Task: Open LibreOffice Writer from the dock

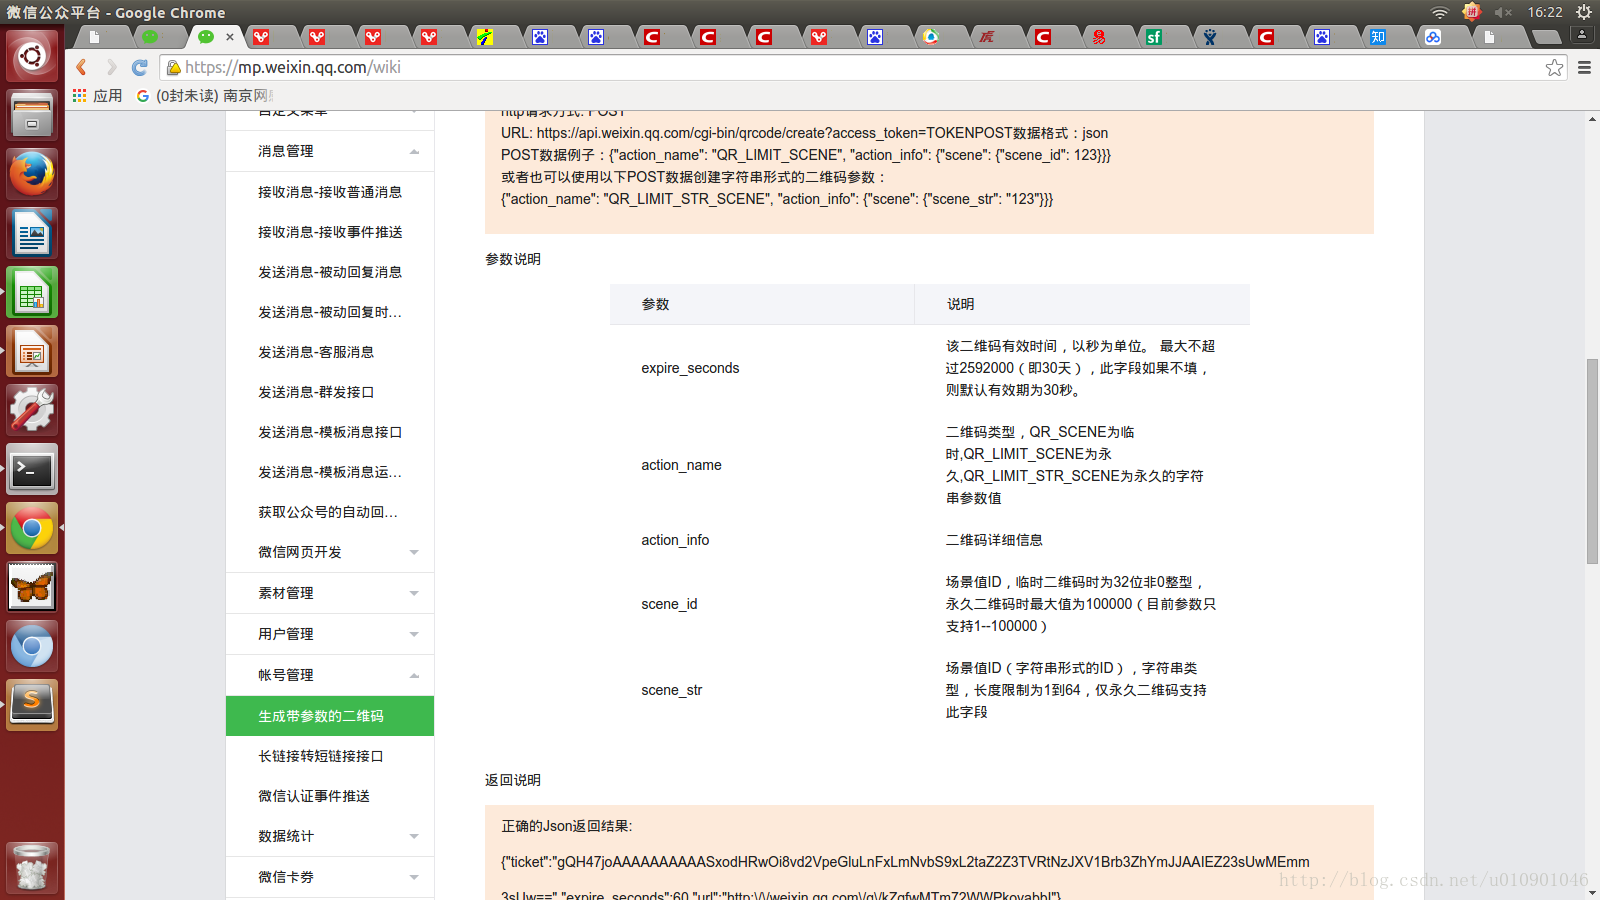Action: [32, 233]
